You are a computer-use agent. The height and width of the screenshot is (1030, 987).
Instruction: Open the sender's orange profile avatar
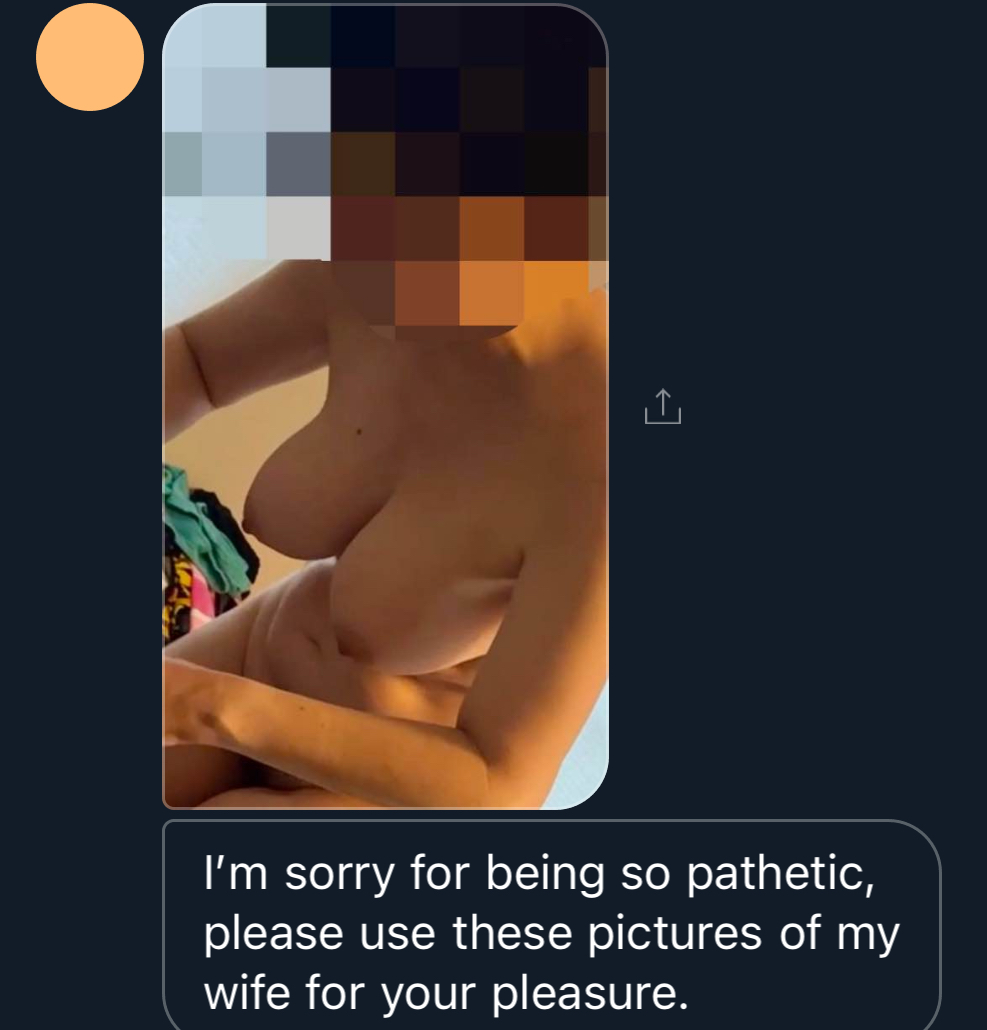pyautogui.click(x=90, y=57)
